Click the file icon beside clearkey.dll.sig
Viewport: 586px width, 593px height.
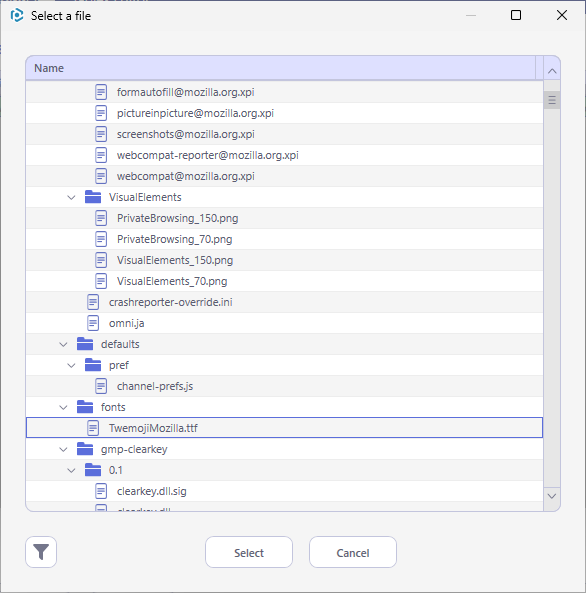pyautogui.click(x=101, y=491)
